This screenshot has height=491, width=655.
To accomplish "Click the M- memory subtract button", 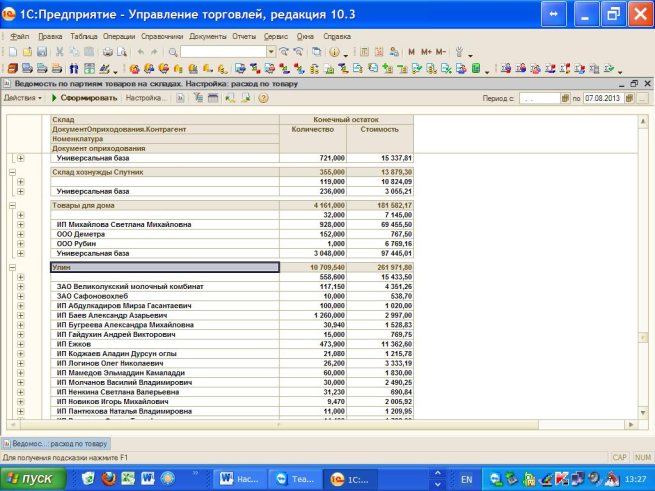I will [x=441, y=52].
